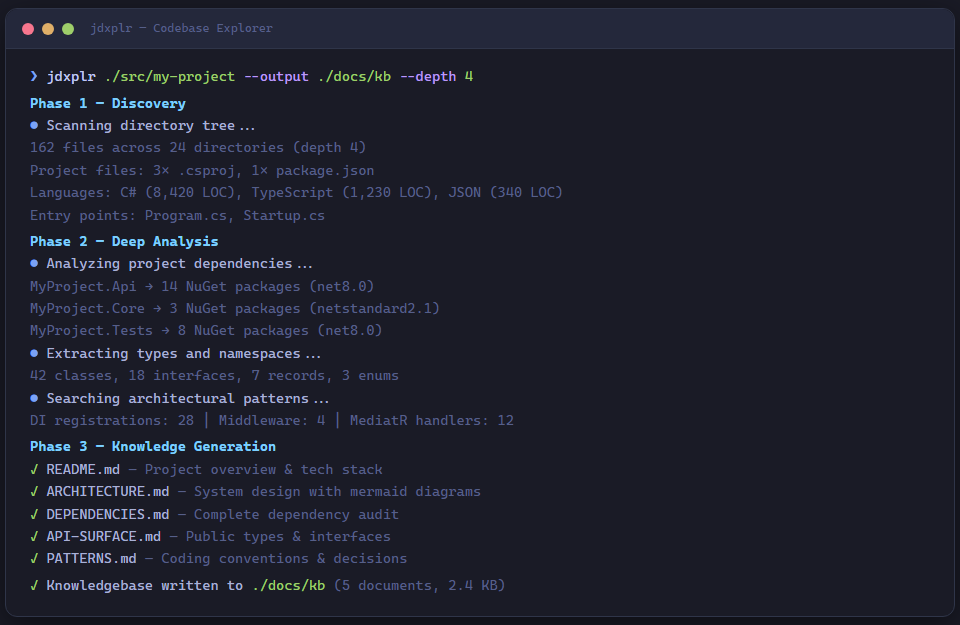This screenshot has height=625, width=960.
Task: Click the bullet beside Scanning directory tree
Action: 34,126
